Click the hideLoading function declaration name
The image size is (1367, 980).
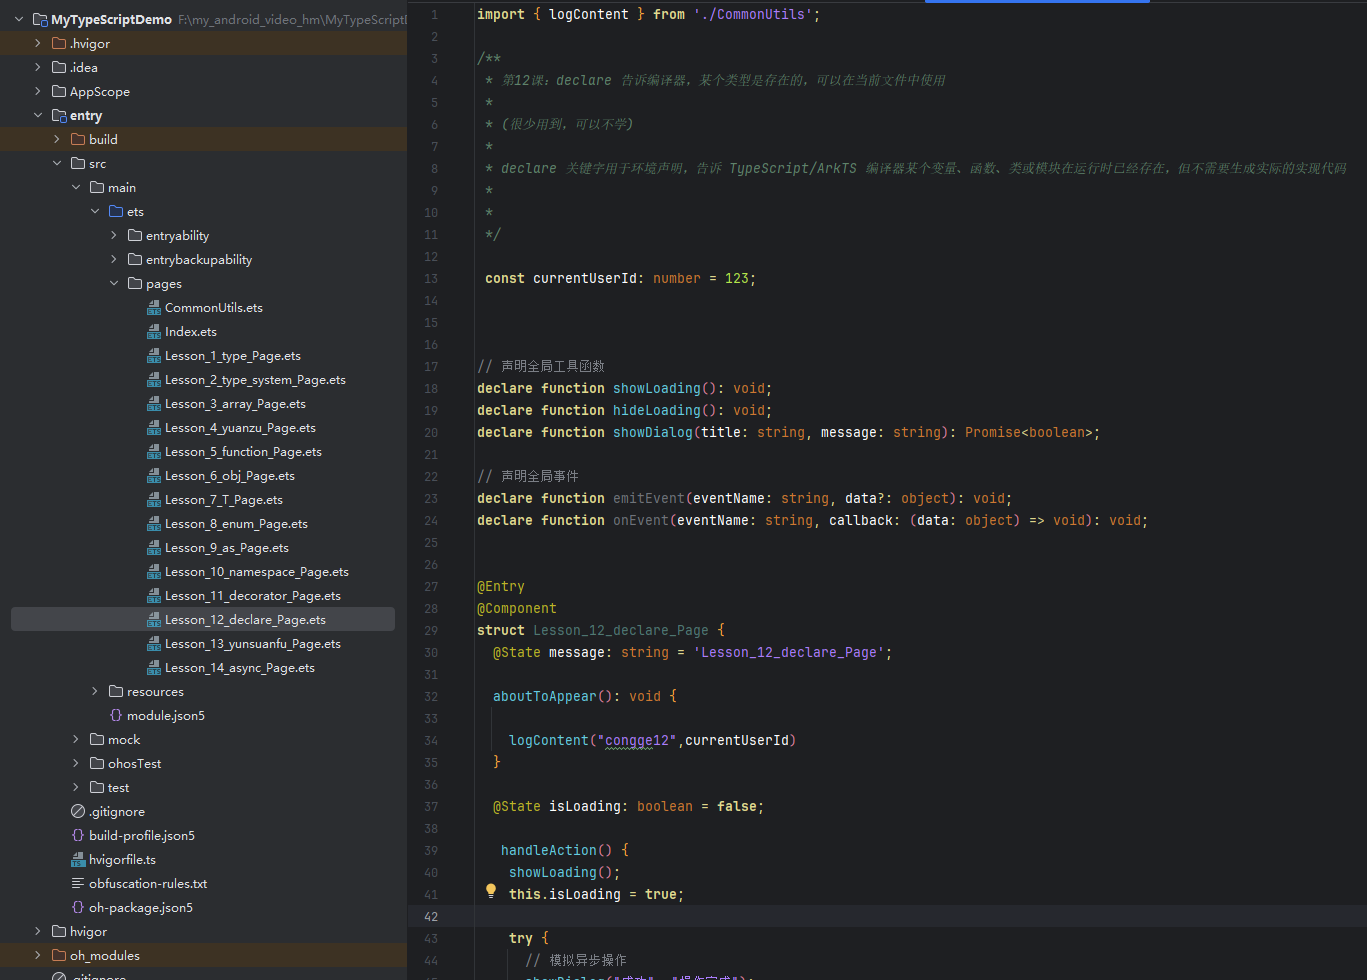point(657,410)
